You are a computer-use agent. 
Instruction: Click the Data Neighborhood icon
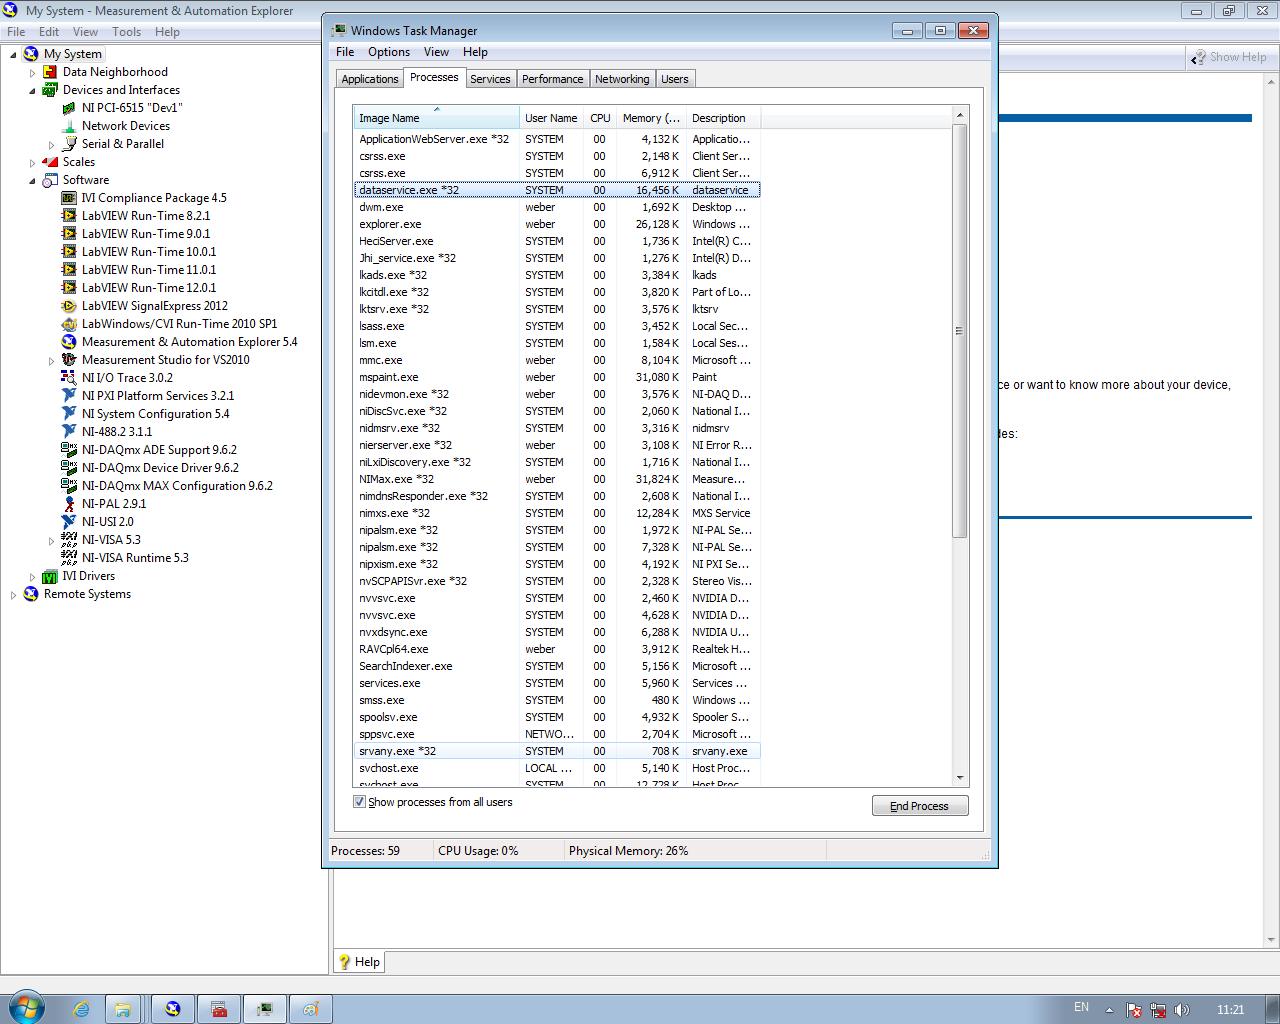[x=50, y=72]
